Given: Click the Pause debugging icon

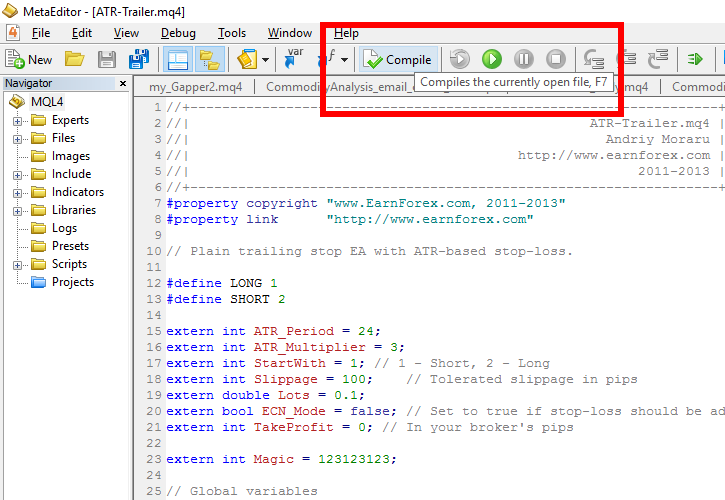Looking at the screenshot, I should (x=523, y=59).
